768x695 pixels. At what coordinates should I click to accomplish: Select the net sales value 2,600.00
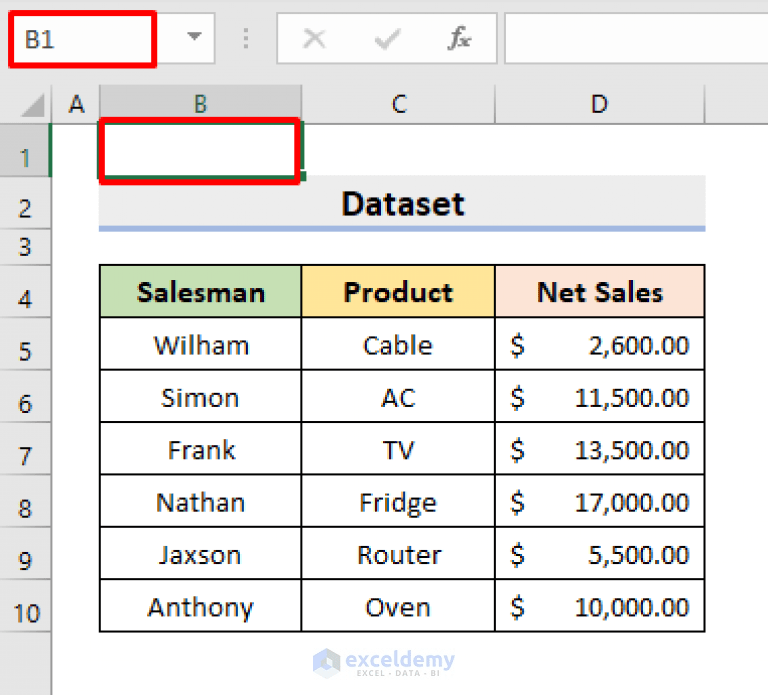click(x=600, y=344)
